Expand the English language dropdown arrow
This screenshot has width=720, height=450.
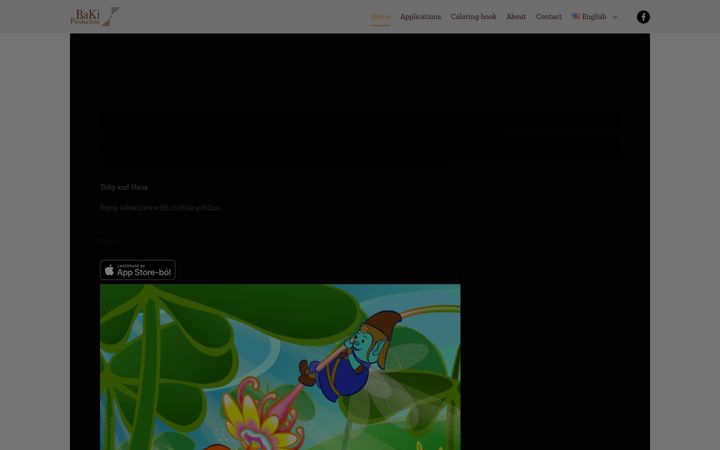pos(615,17)
